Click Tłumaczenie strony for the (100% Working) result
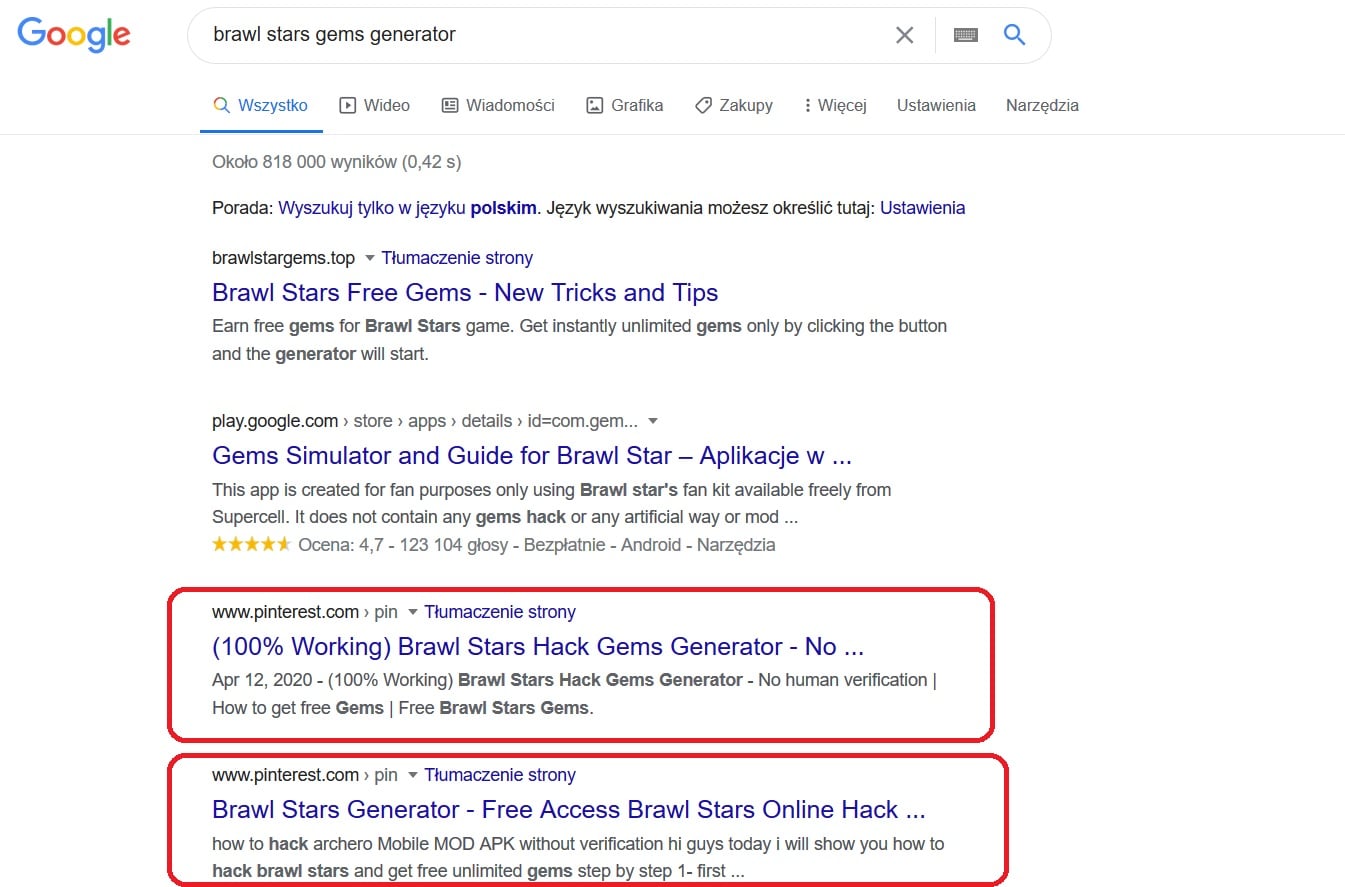Viewport: 1345px width, 887px height. coord(500,612)
